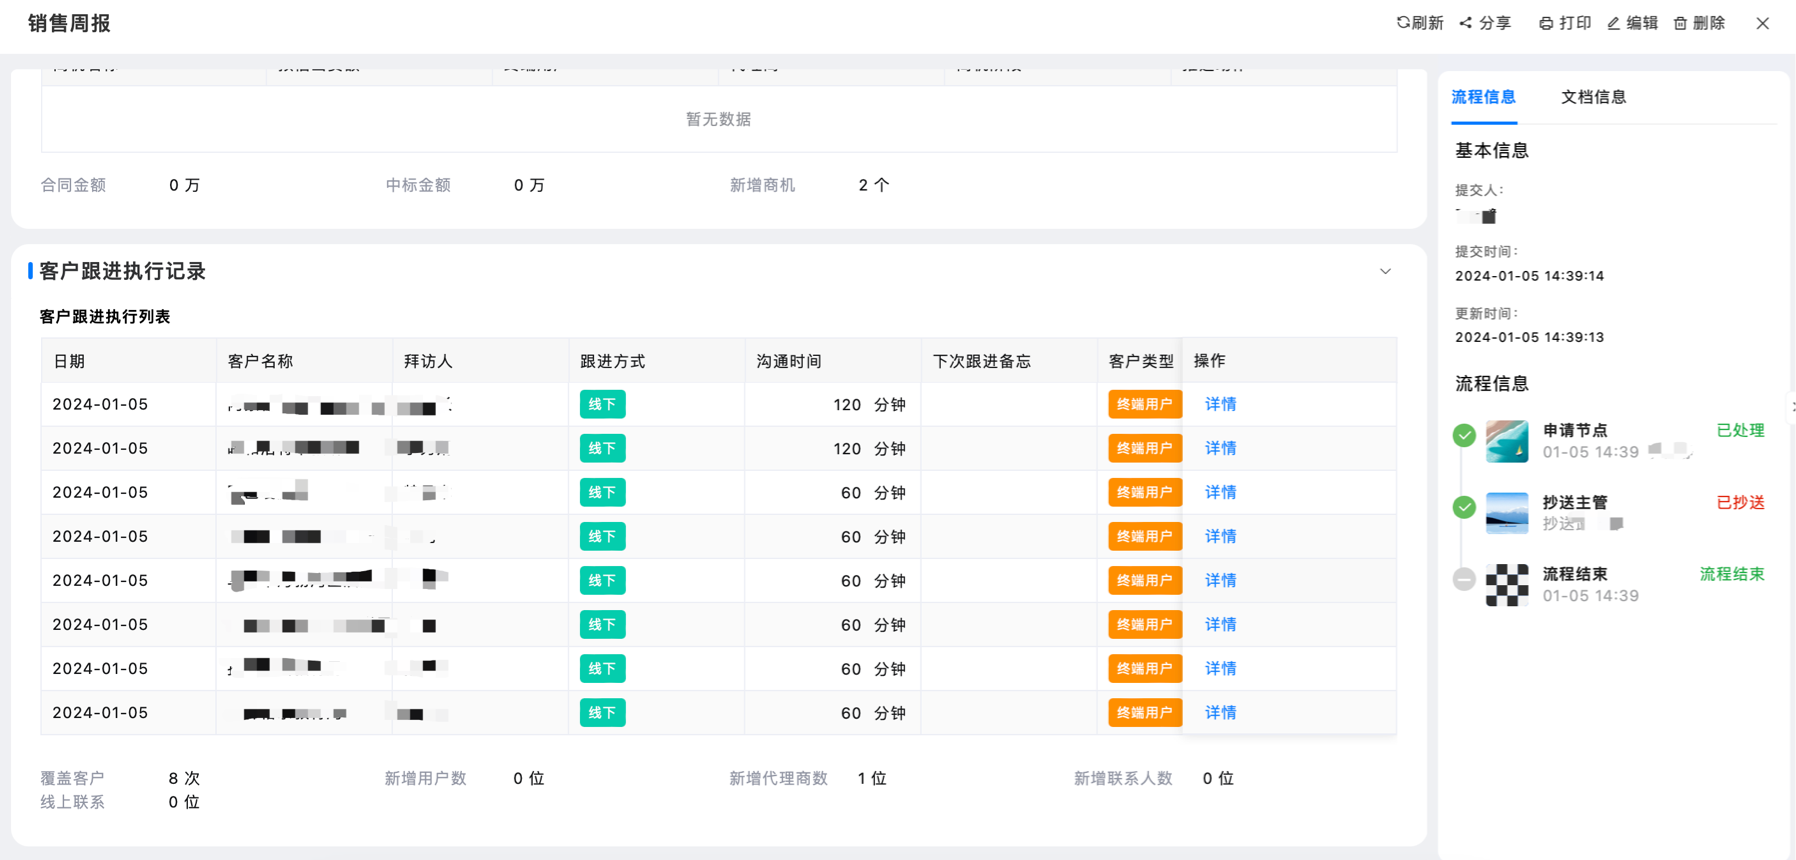Screen dimensions: 1796x860
Task: Click the pencil edit icon labeled 编辑
Action: (x=1613, y=23)
